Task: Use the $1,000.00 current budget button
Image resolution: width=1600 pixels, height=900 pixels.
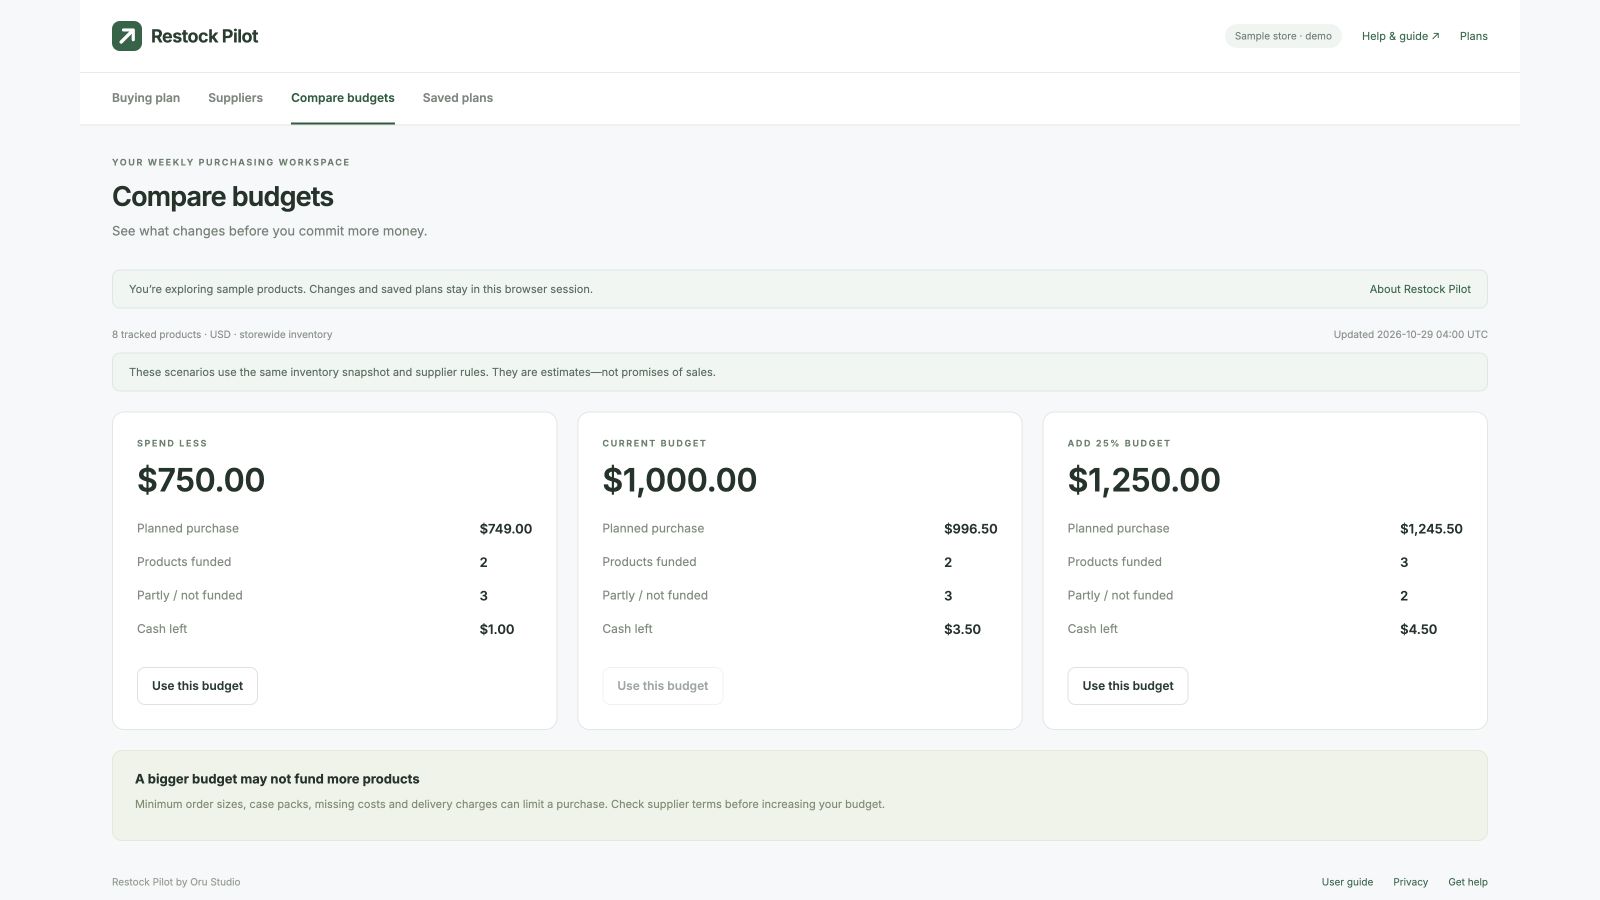Action: pos(662,686)
